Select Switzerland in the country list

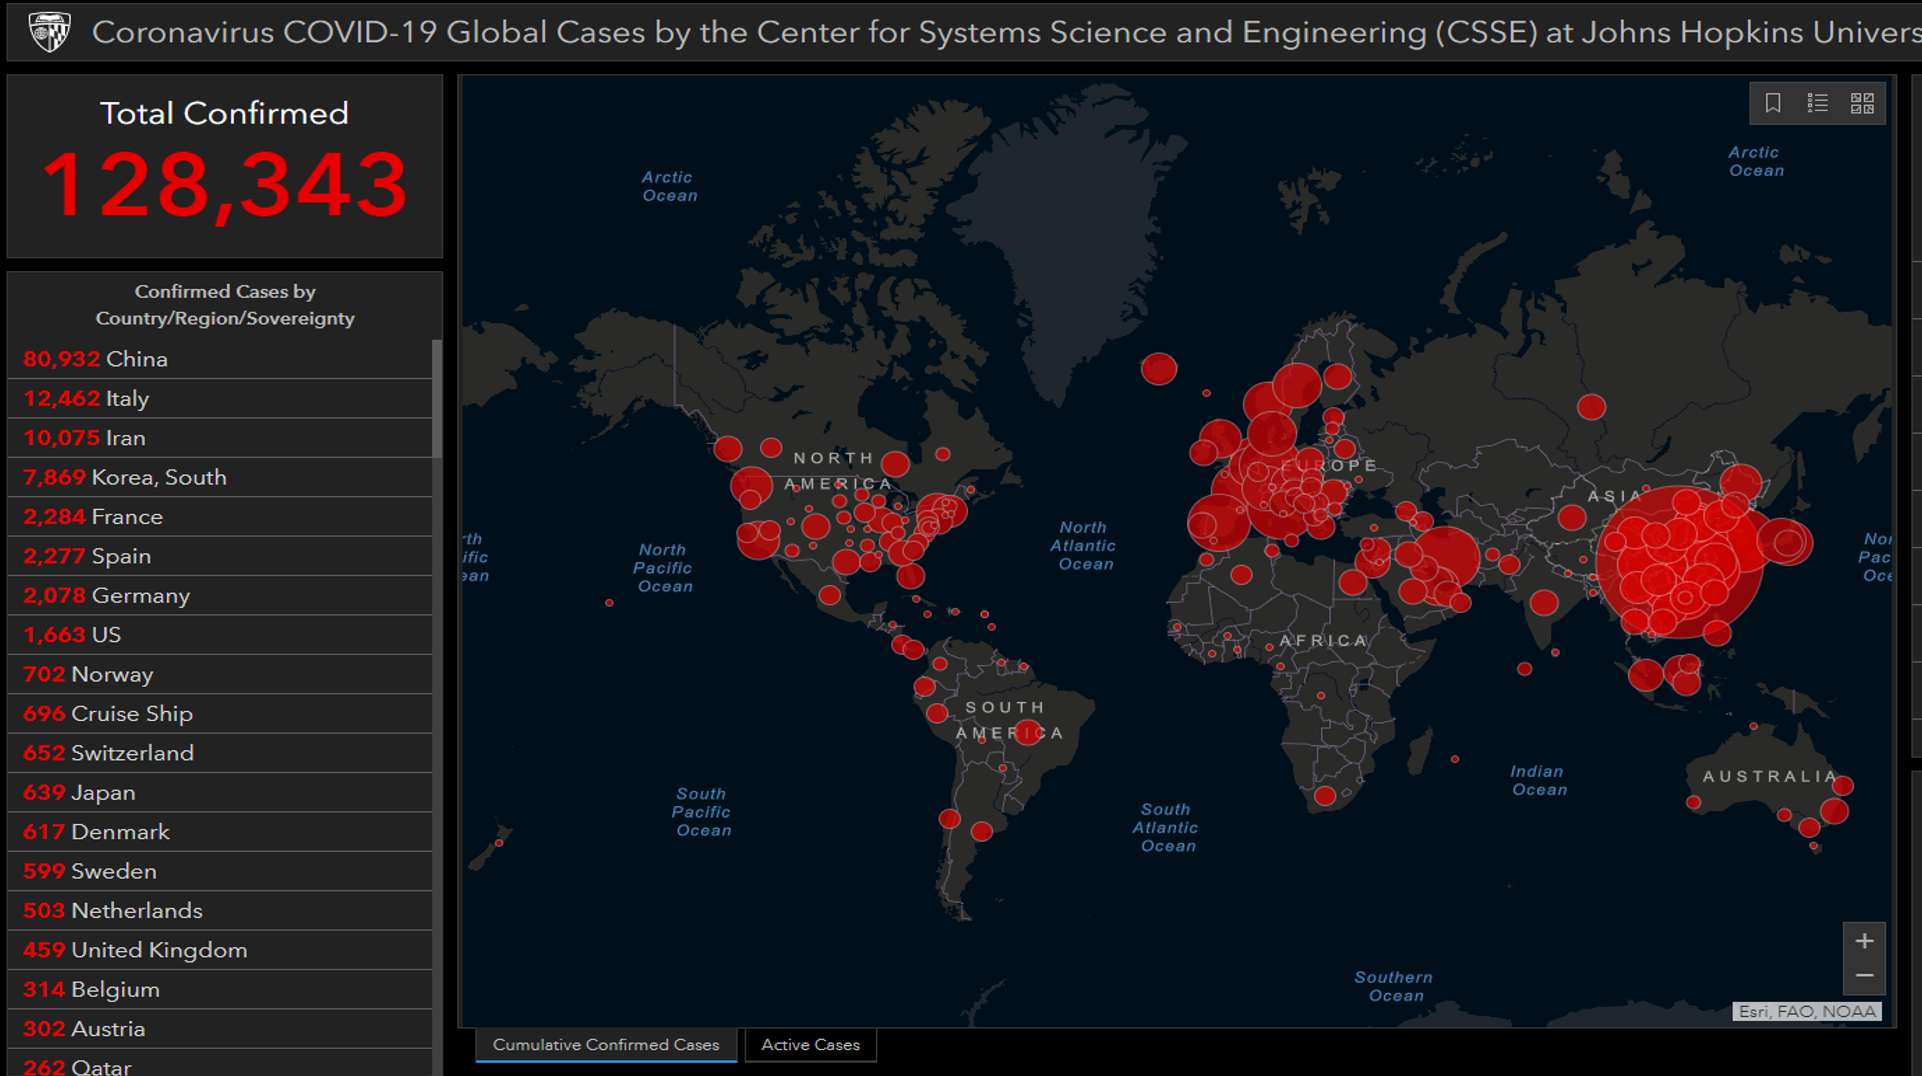(220, 753)
